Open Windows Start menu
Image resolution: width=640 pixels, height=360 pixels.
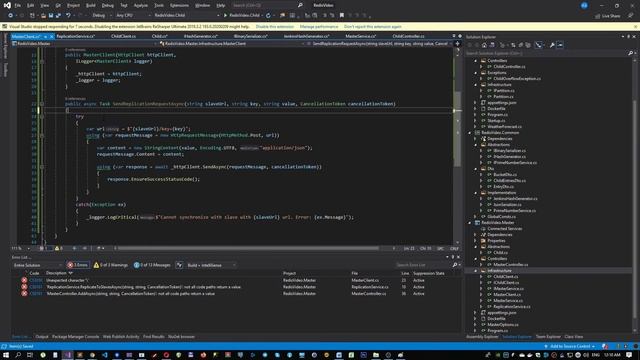click(x=5, y=355)
